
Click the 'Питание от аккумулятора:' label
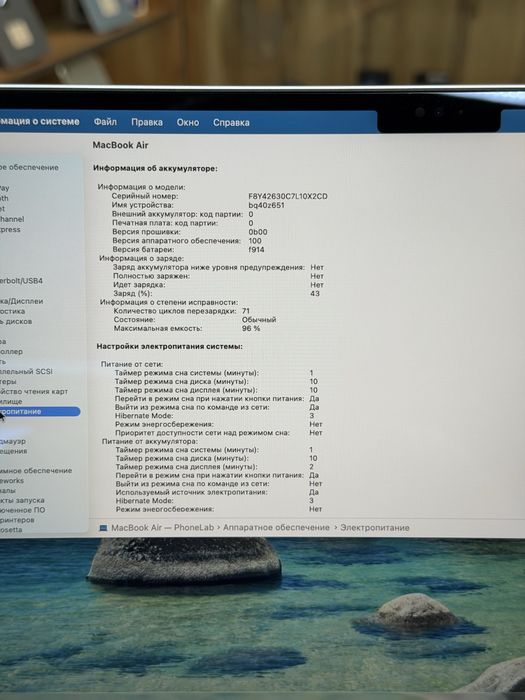click(x=150, y=442)
